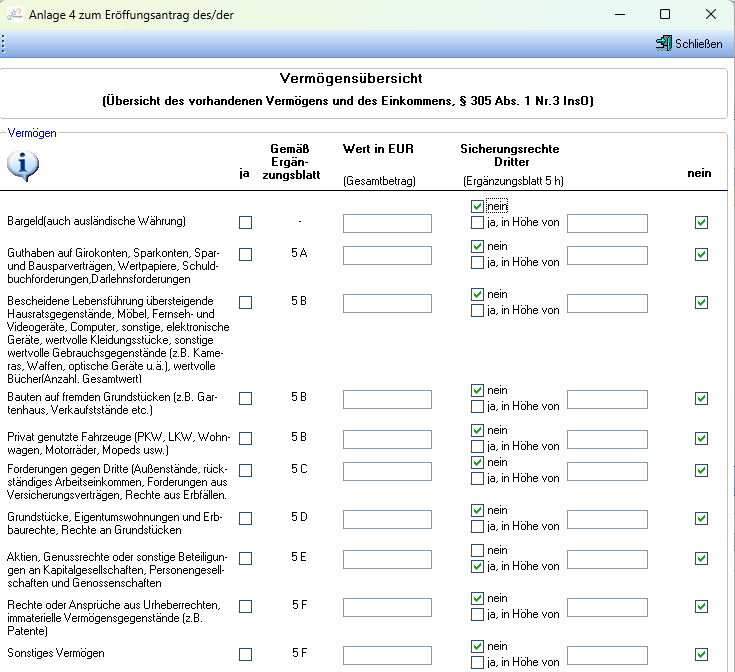The image size is (735, 672).
Task: Uncheck right-column 'nein' for Bargeld
Action: (x=701, y=222)
